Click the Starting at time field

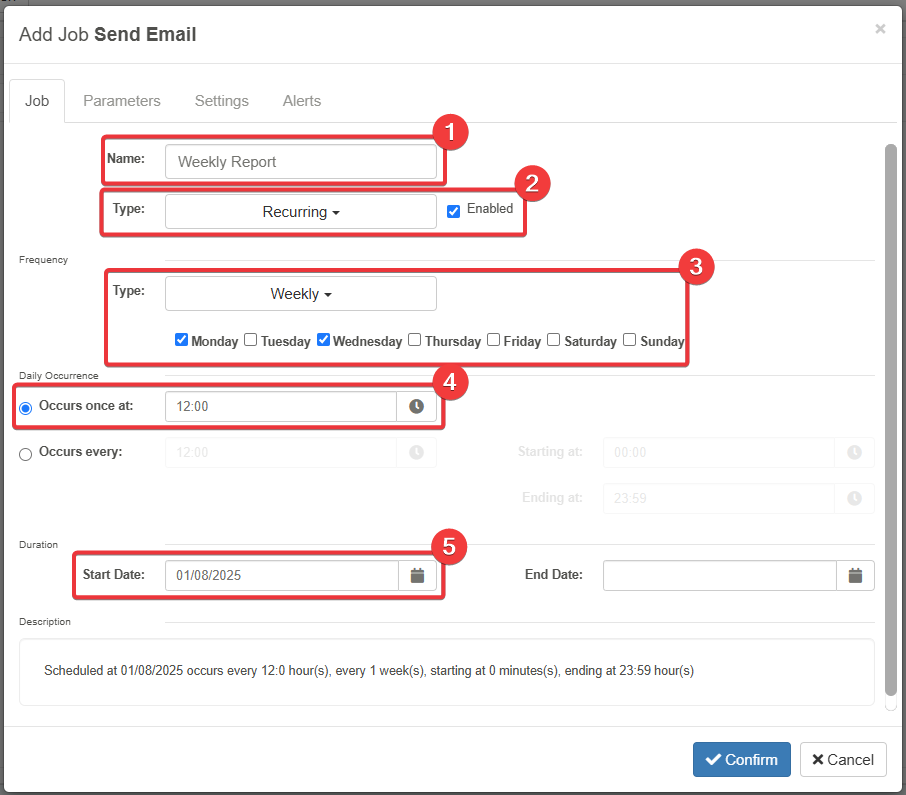tap(719, 452)
